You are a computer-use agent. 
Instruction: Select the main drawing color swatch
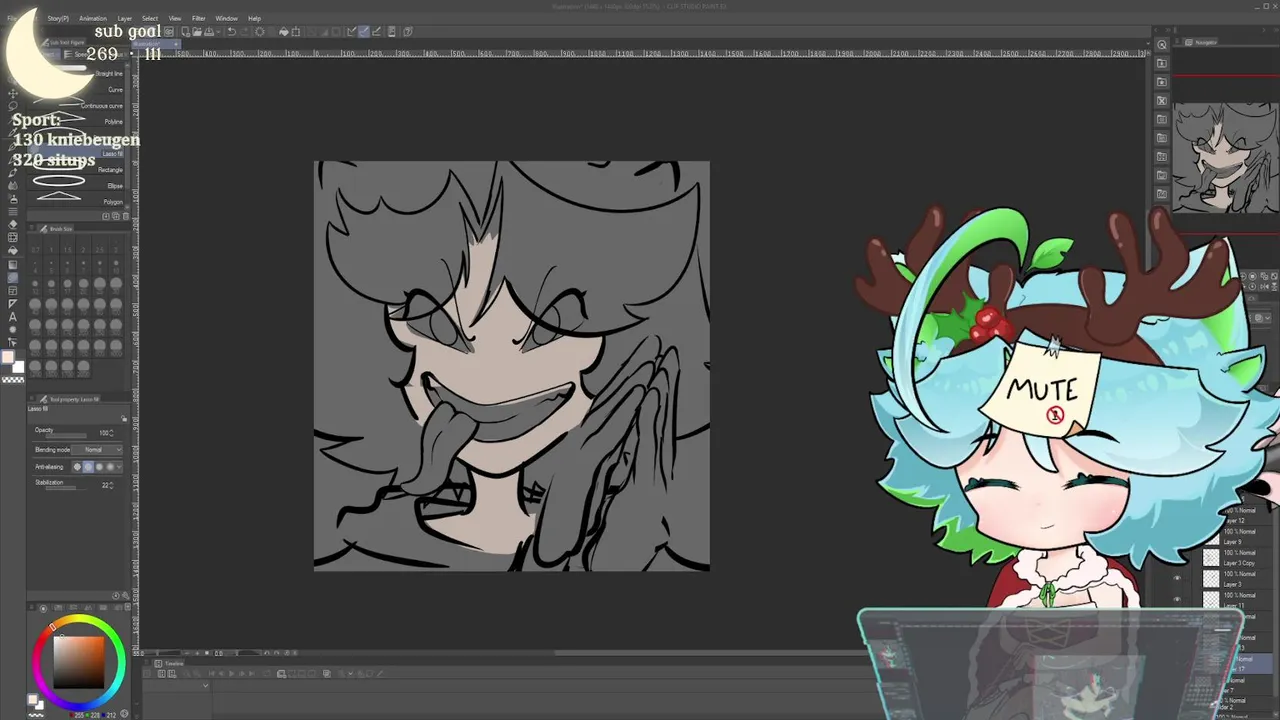7,357
